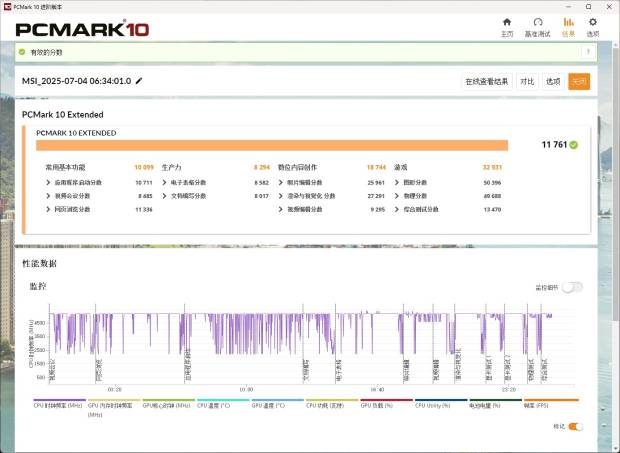Click the green check beside score 11 761
The image size is (620, 453).
point(574,145)
